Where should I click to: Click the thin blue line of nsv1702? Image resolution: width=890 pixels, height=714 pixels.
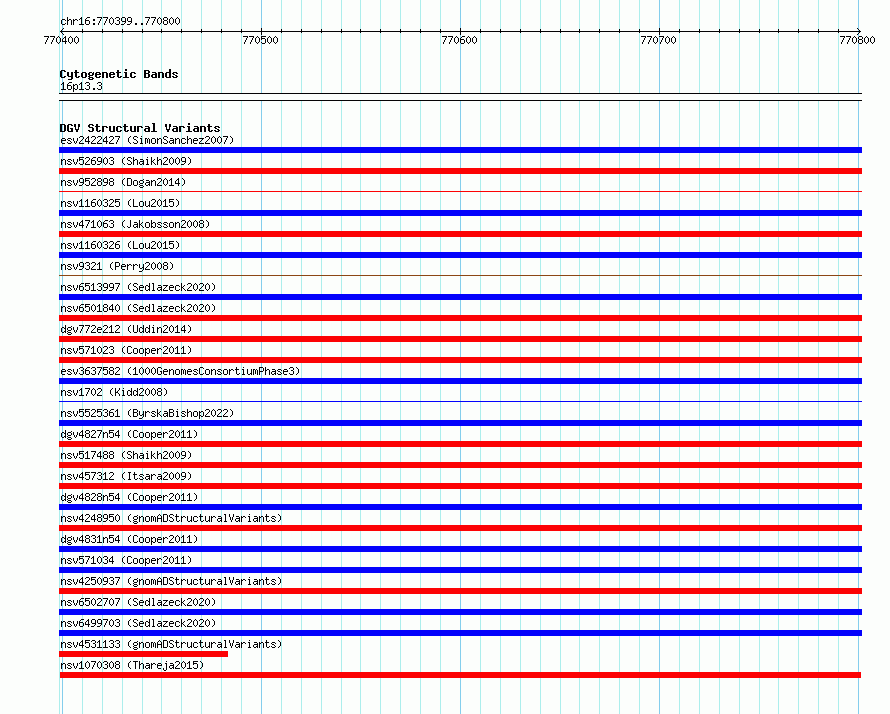coord(460,402)
